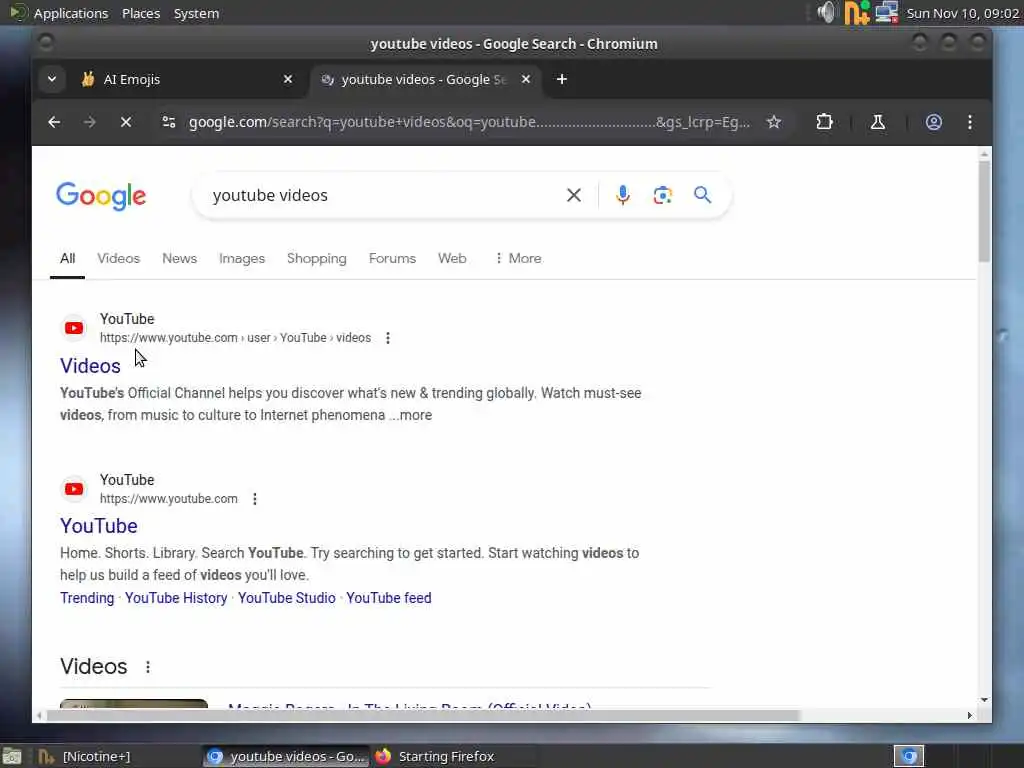Open the Videos result link
1024x768 pixels.
pos(90,366)
